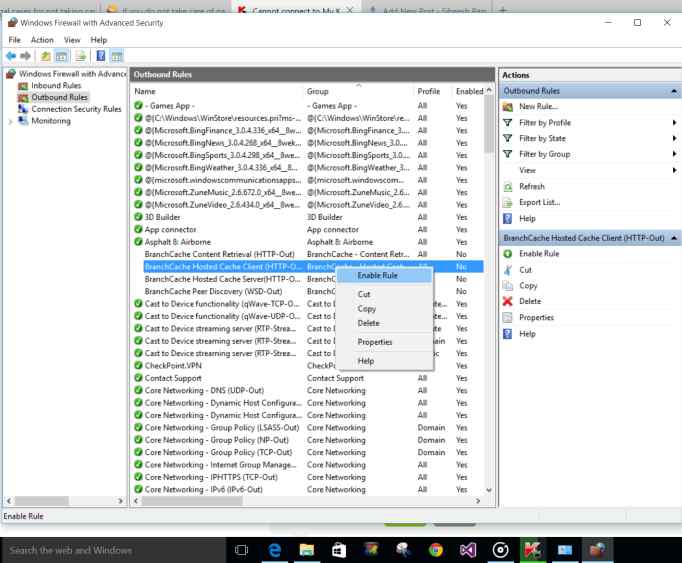Select the Contact Support rule row

(309, 378)
